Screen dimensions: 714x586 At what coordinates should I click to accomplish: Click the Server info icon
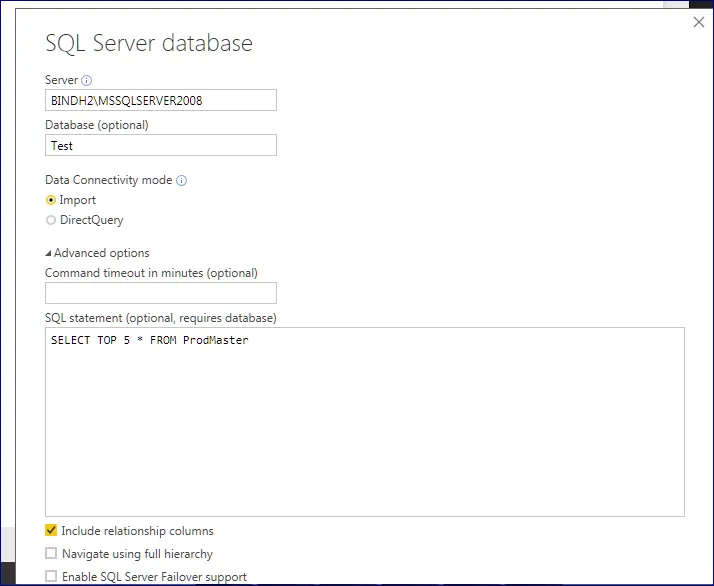pyautogui.click(x=87, y=81)
